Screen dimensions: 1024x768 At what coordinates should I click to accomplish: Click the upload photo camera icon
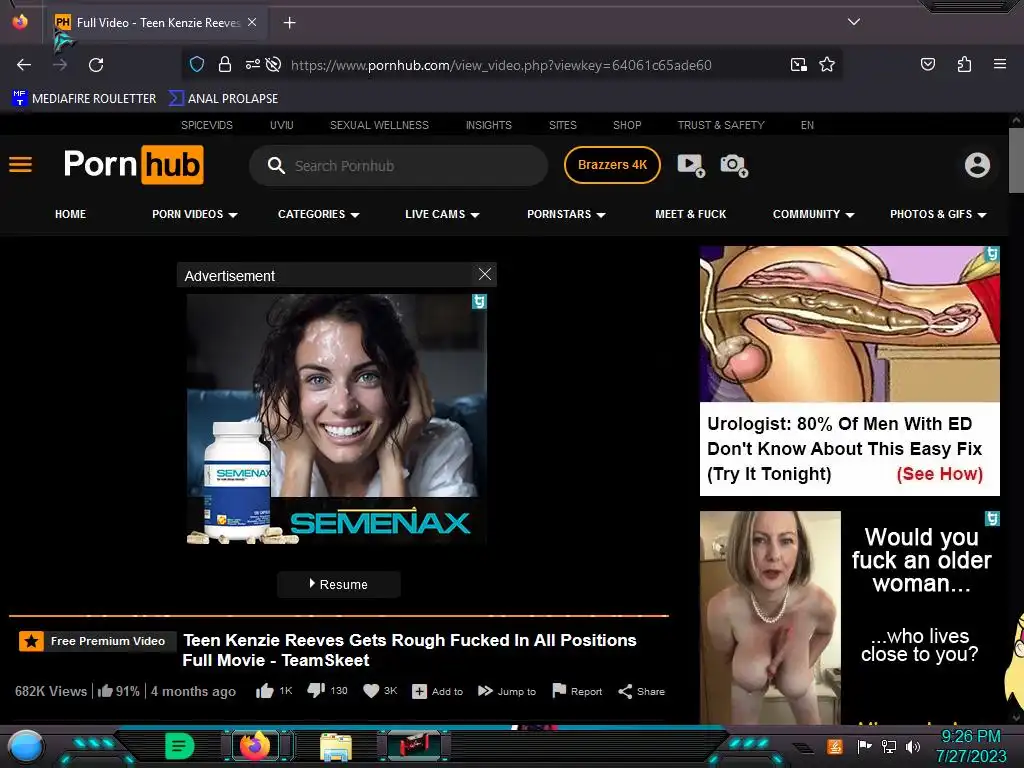734,165
